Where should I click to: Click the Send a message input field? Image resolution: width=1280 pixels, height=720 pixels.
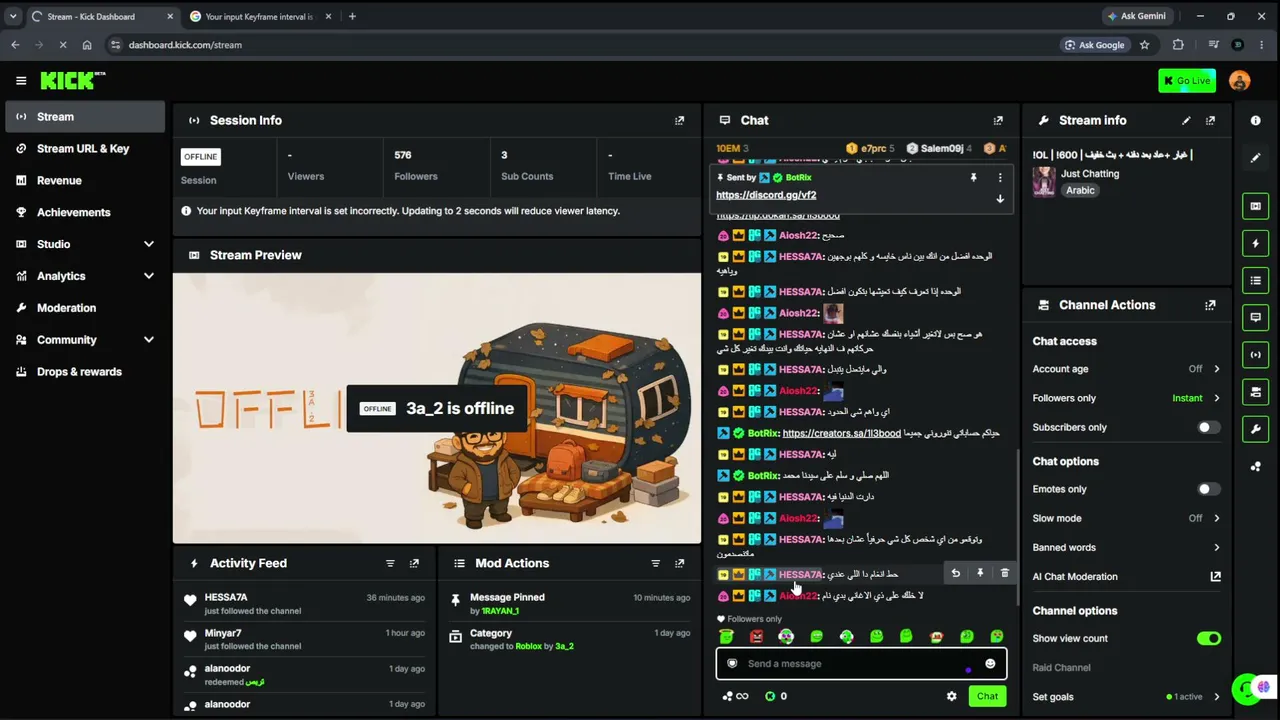(x=861, y=664)
